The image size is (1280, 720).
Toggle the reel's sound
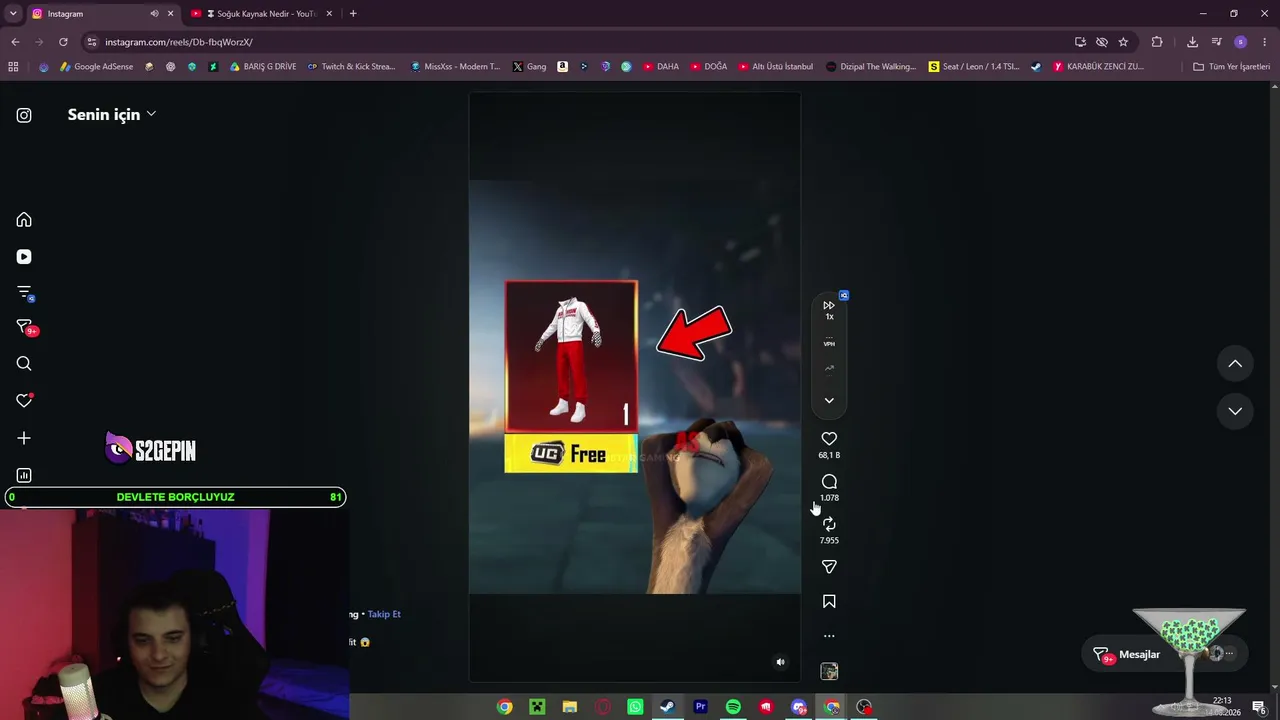tap(781, 662)
